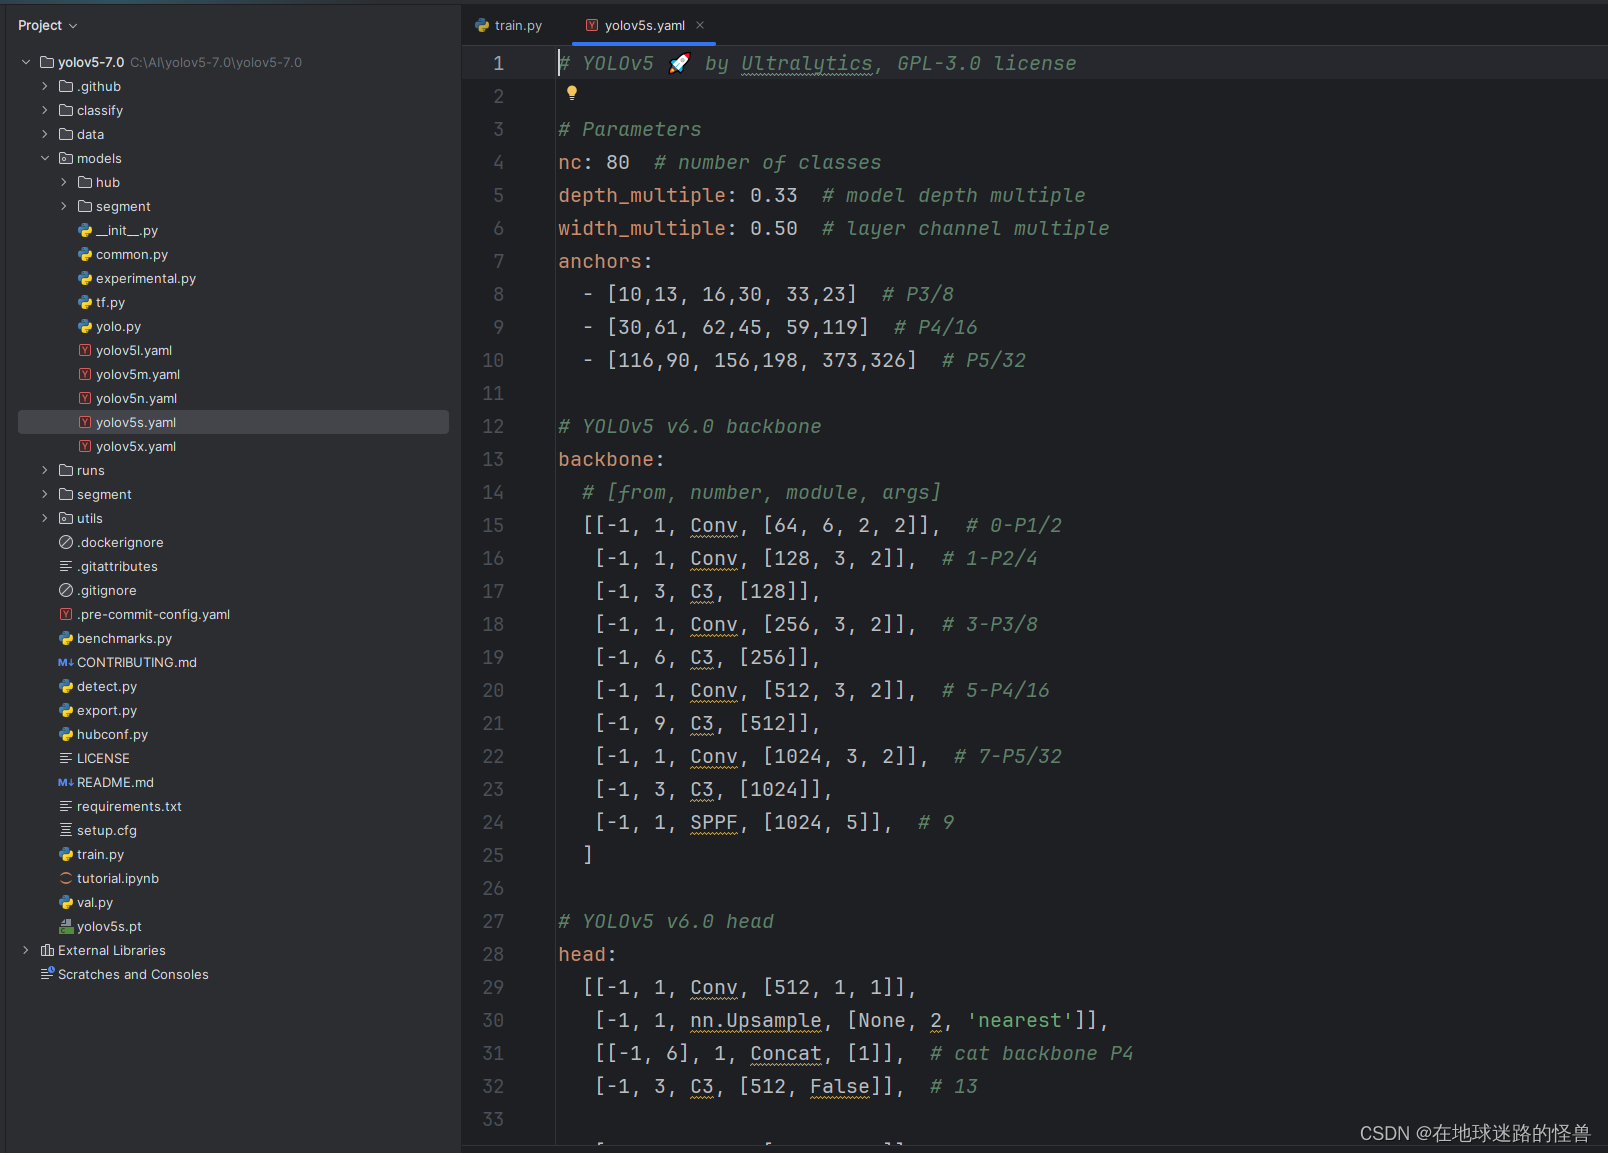
Task: Select yolov5s.yaml in the project tree
Action: pos(233,422)
